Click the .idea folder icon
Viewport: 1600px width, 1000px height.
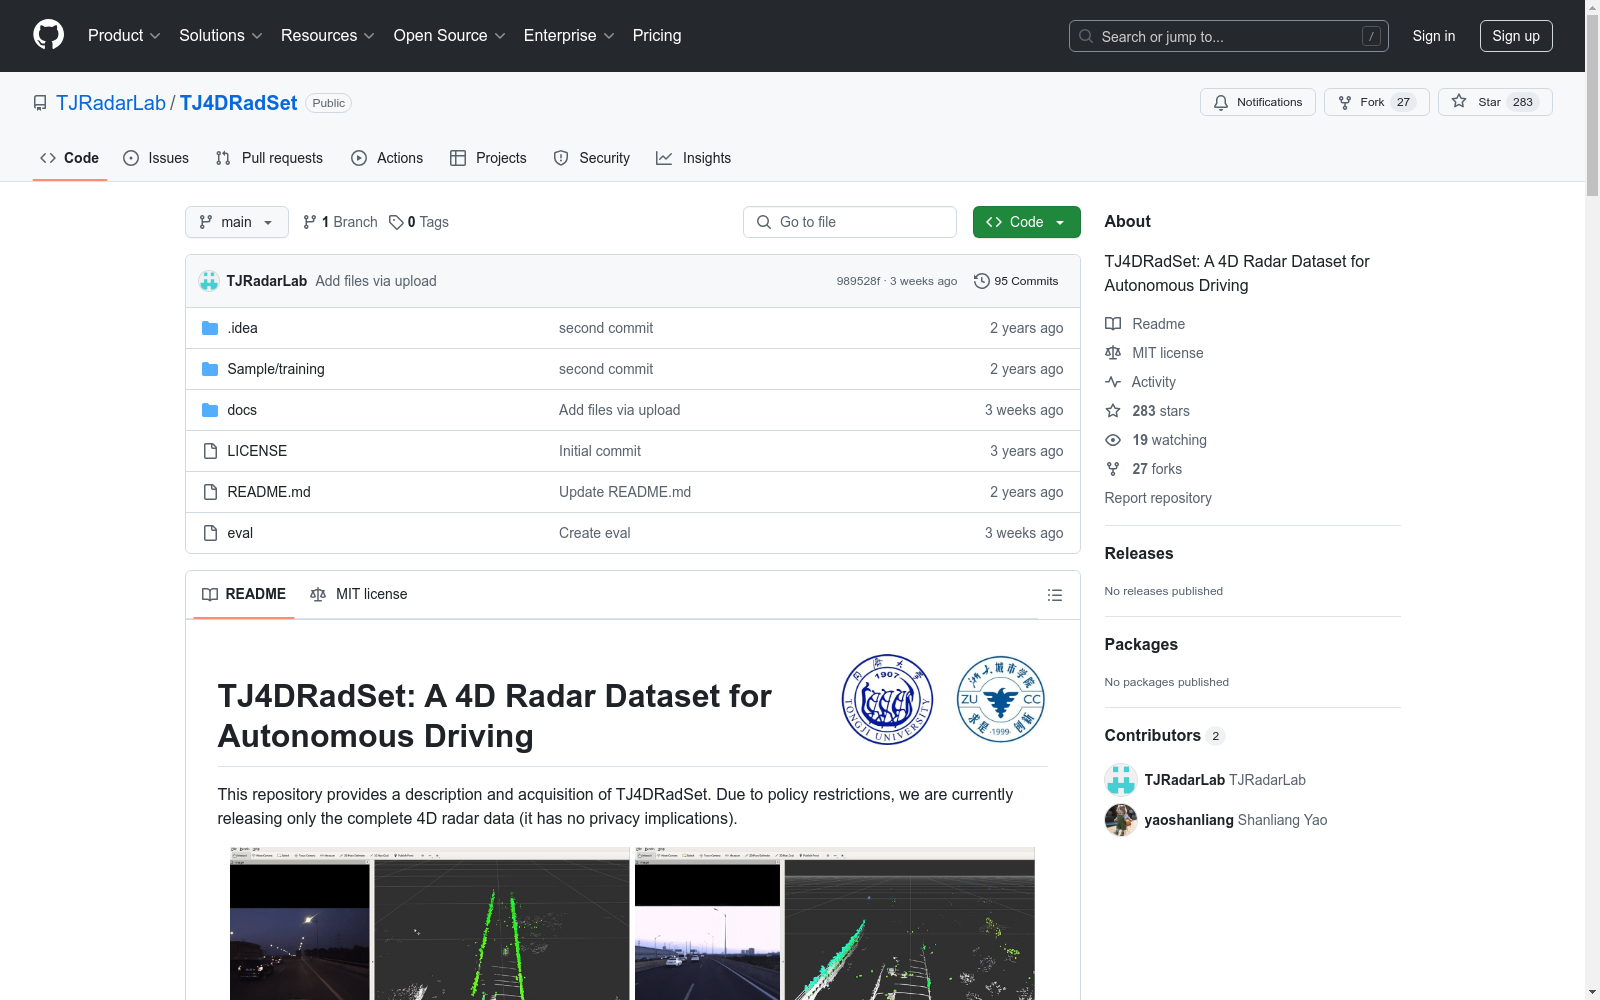(210, 328)
